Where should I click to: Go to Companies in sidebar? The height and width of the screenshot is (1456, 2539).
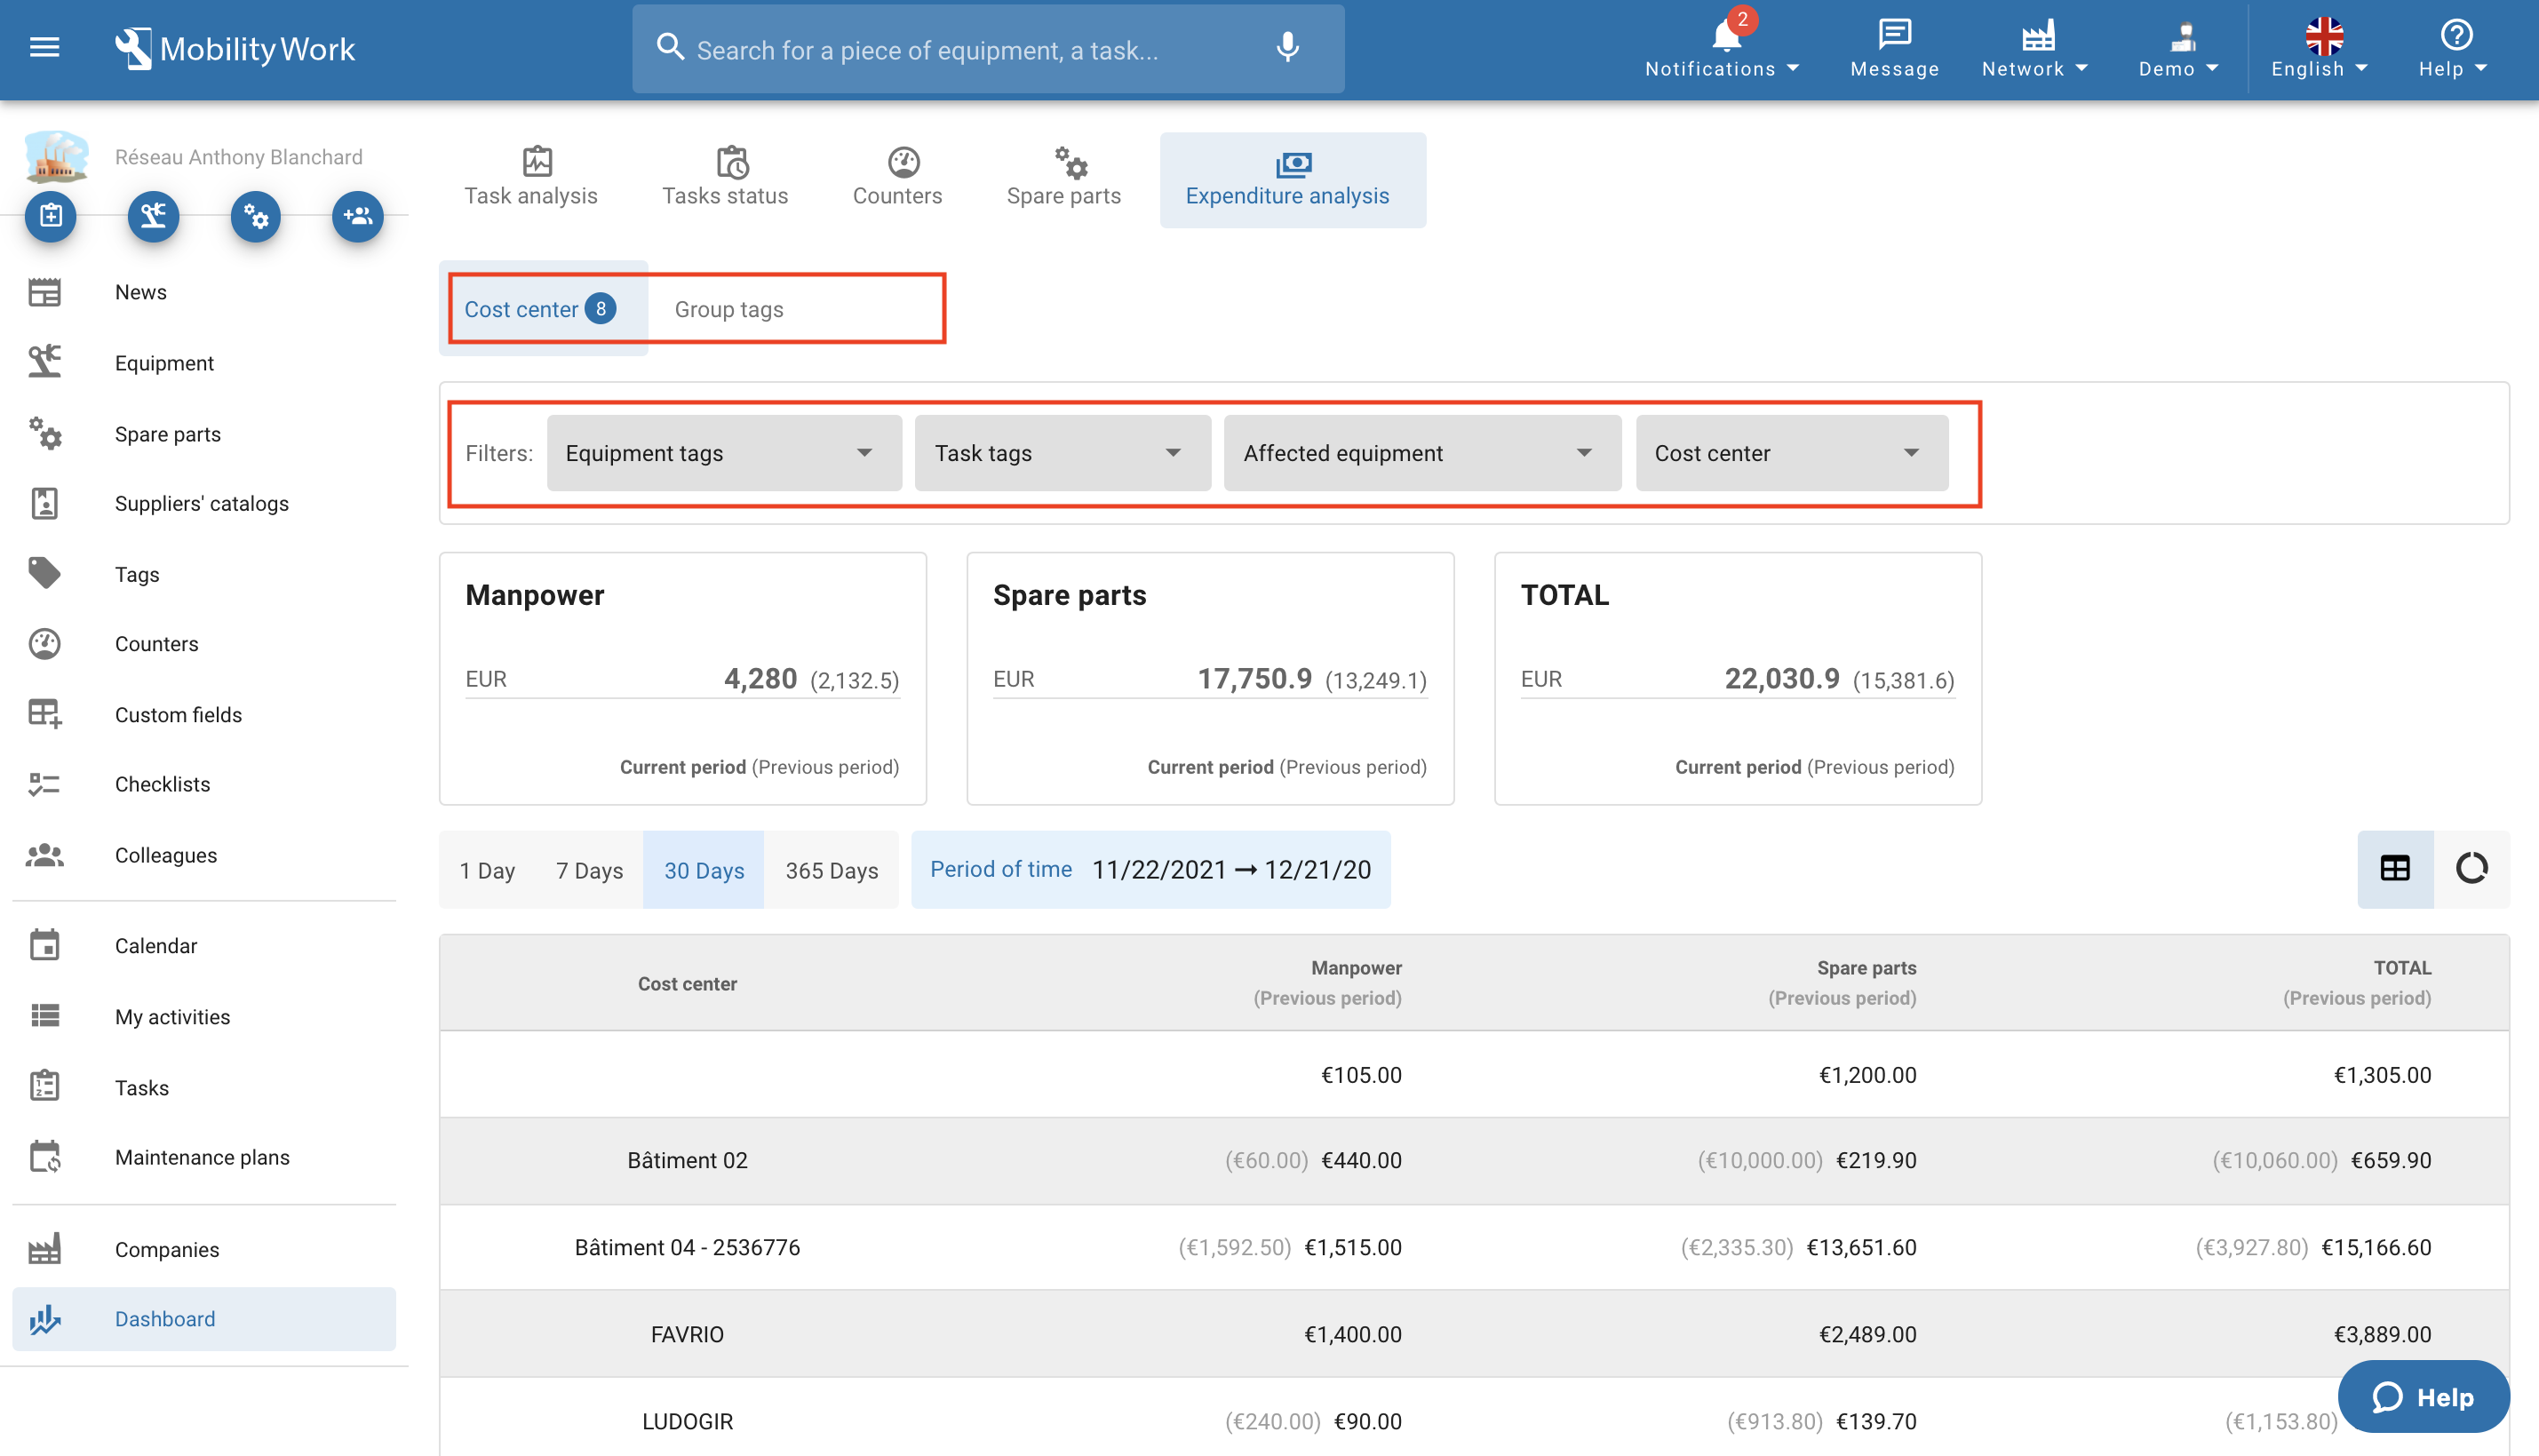(x=204, y=1249)
